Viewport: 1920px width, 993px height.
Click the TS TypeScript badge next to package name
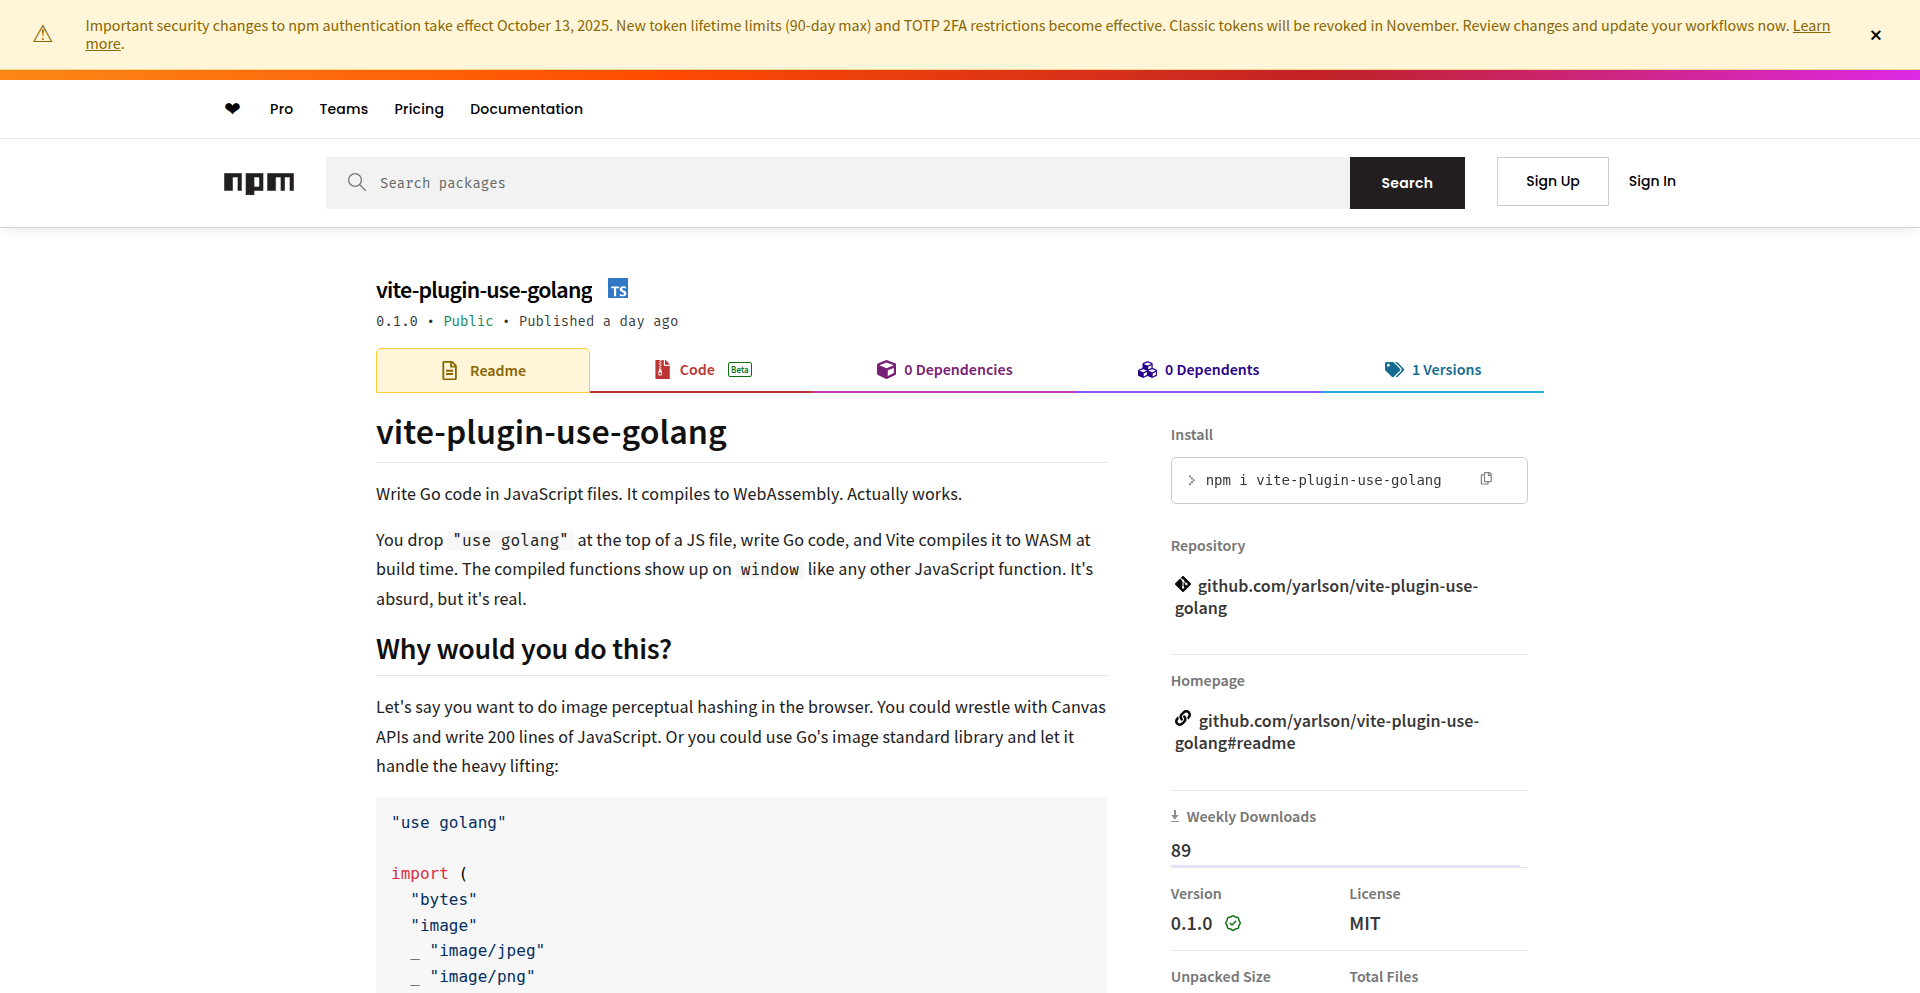pos(617,288)
